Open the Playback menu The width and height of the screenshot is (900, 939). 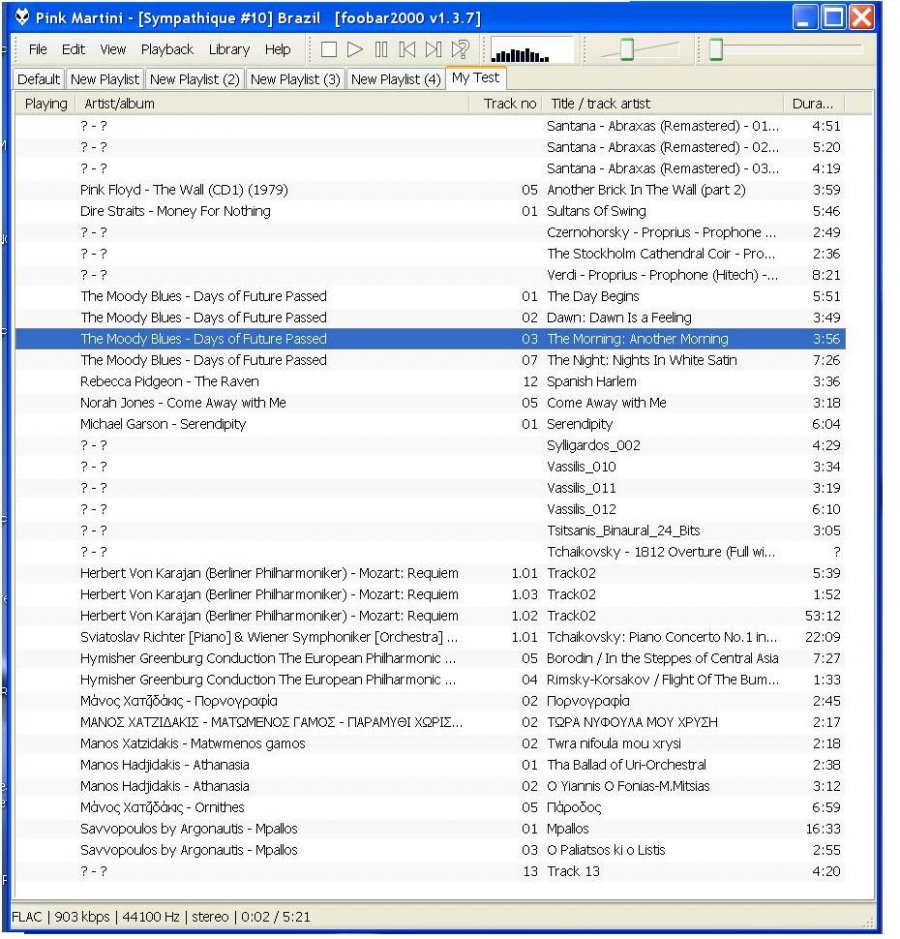click(167, 50)
